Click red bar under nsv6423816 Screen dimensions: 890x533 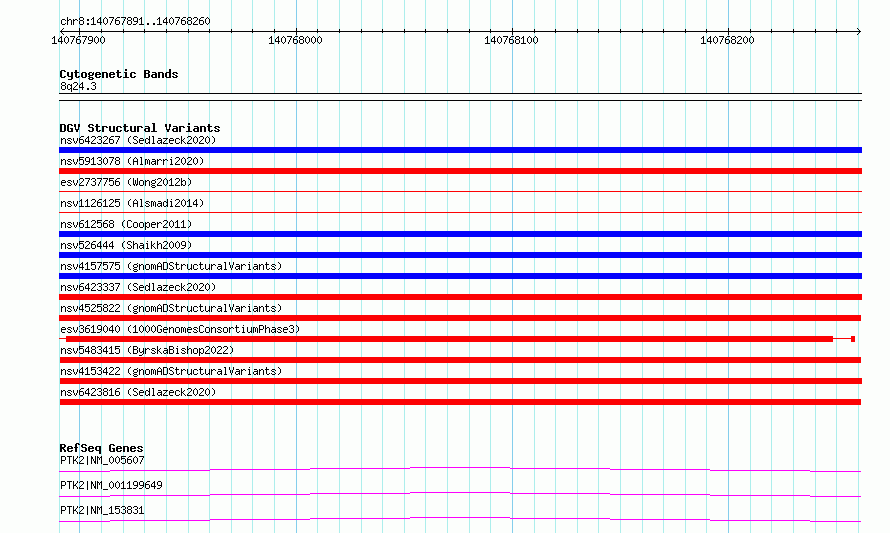tap(460, 402)
